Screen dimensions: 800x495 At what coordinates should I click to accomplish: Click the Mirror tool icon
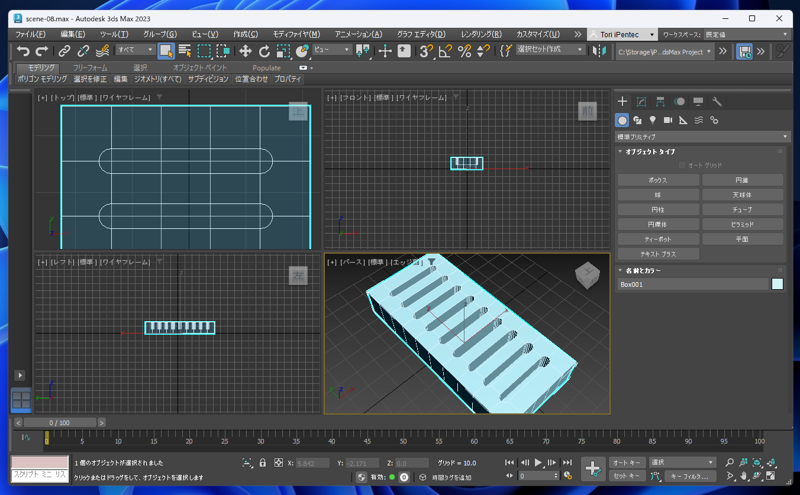coord(599,51)
